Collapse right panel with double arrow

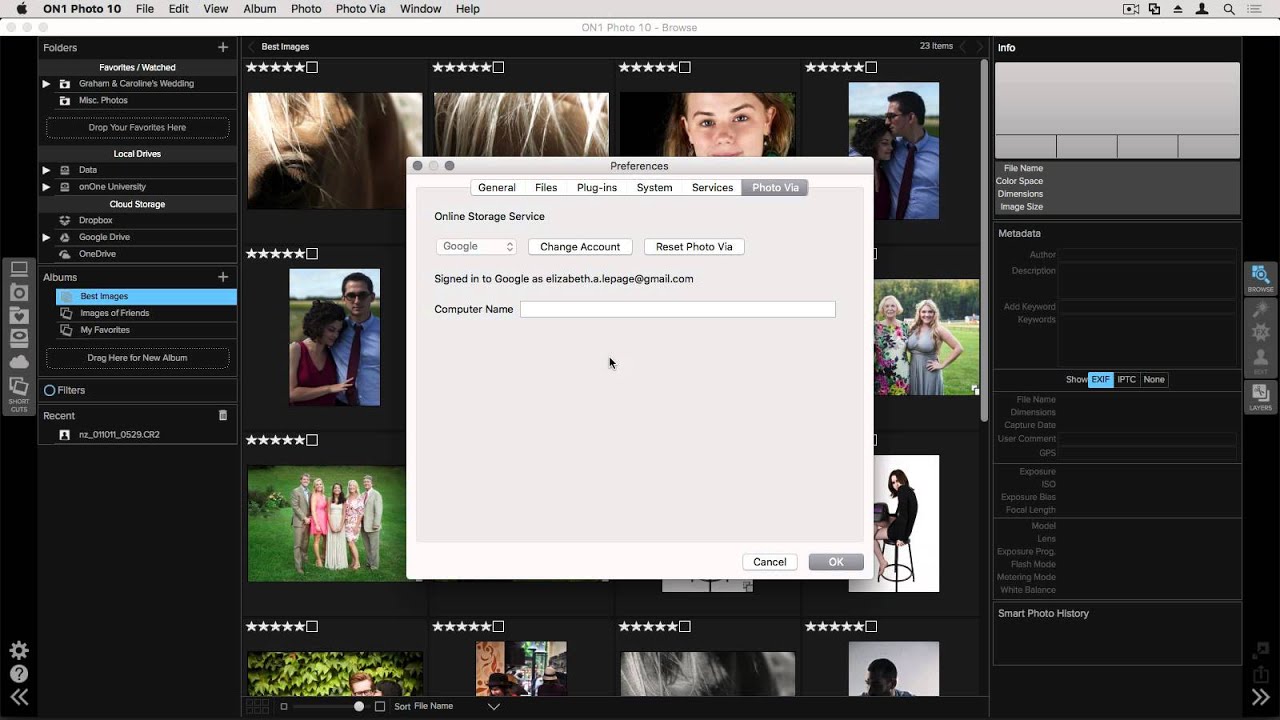pos(1260,698)
